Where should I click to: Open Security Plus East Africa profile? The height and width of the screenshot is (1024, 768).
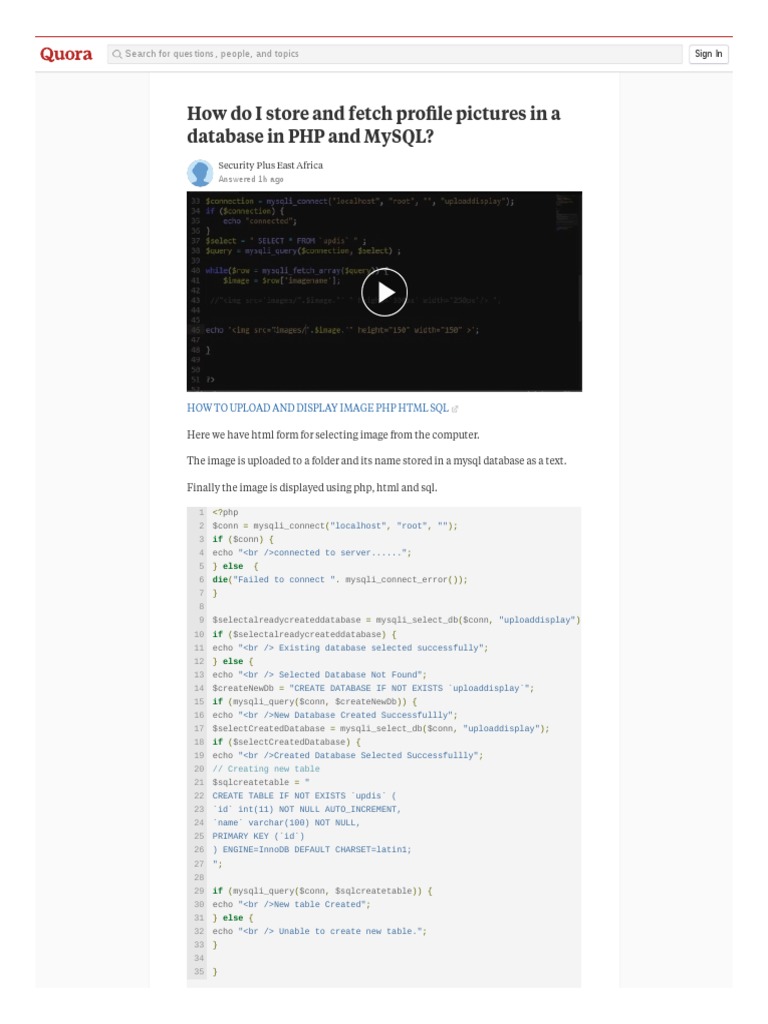point(270,165)
